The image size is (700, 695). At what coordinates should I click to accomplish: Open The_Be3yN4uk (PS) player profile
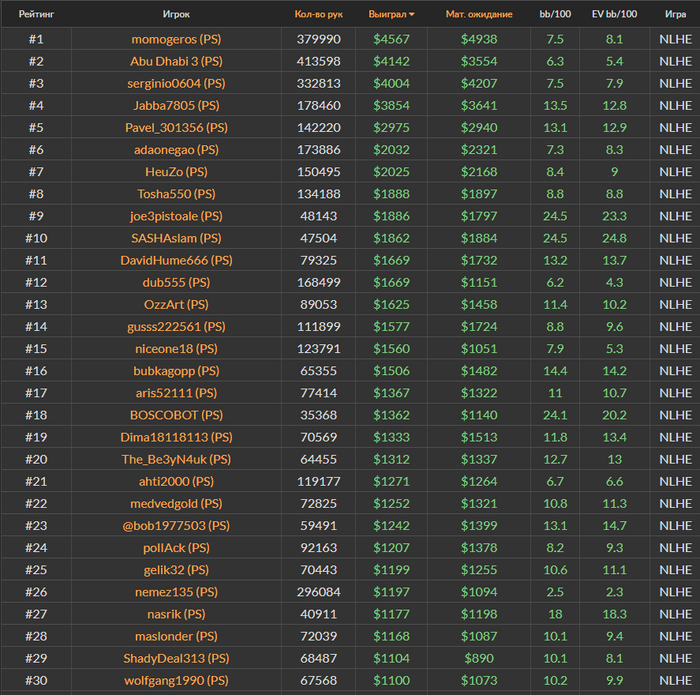point(176,459)
